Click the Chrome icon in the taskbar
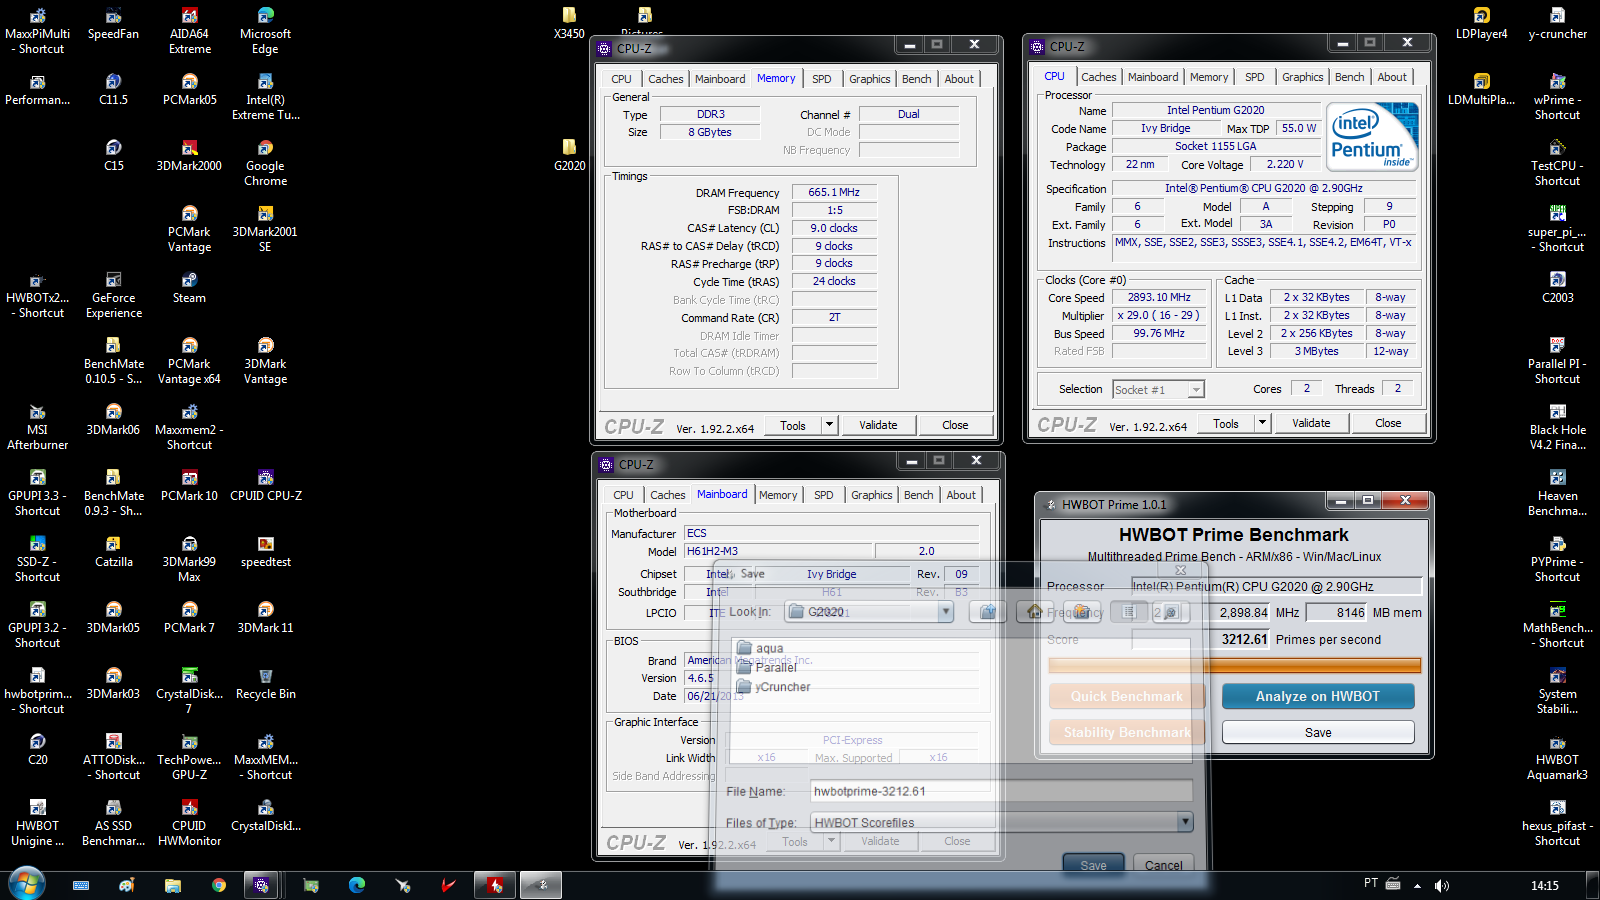 (x=219, y=885)
